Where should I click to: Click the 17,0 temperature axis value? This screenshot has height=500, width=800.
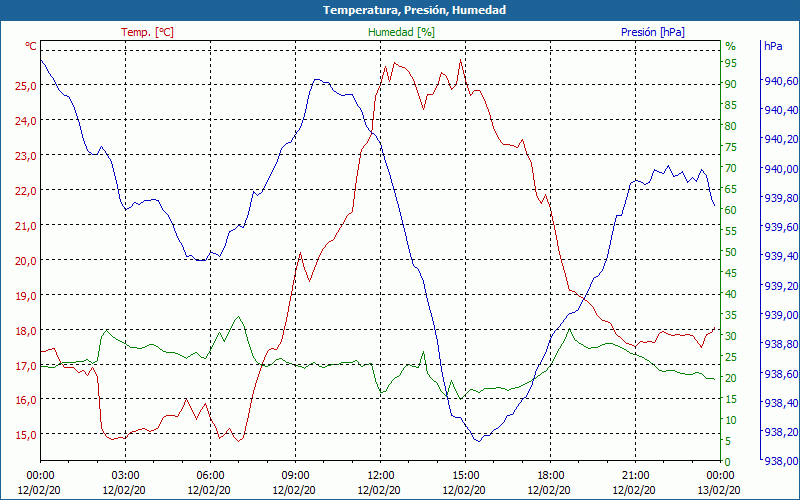coord(26,366)
